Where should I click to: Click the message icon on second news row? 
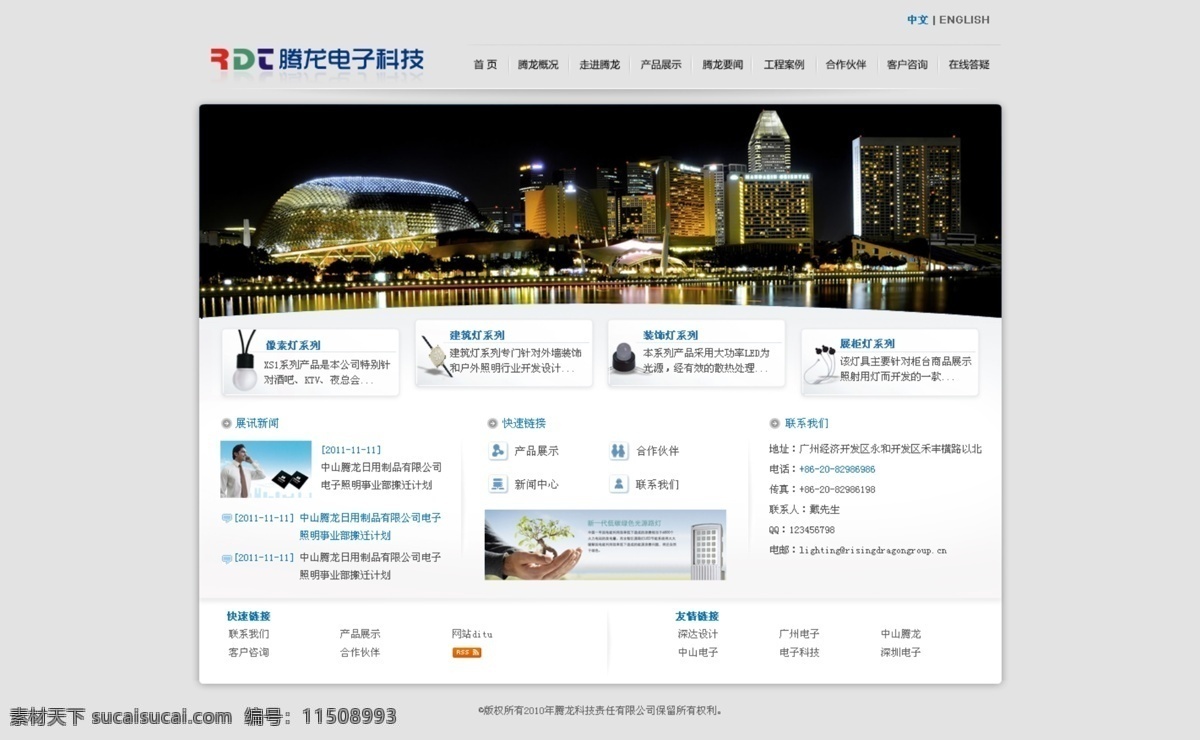227,518
